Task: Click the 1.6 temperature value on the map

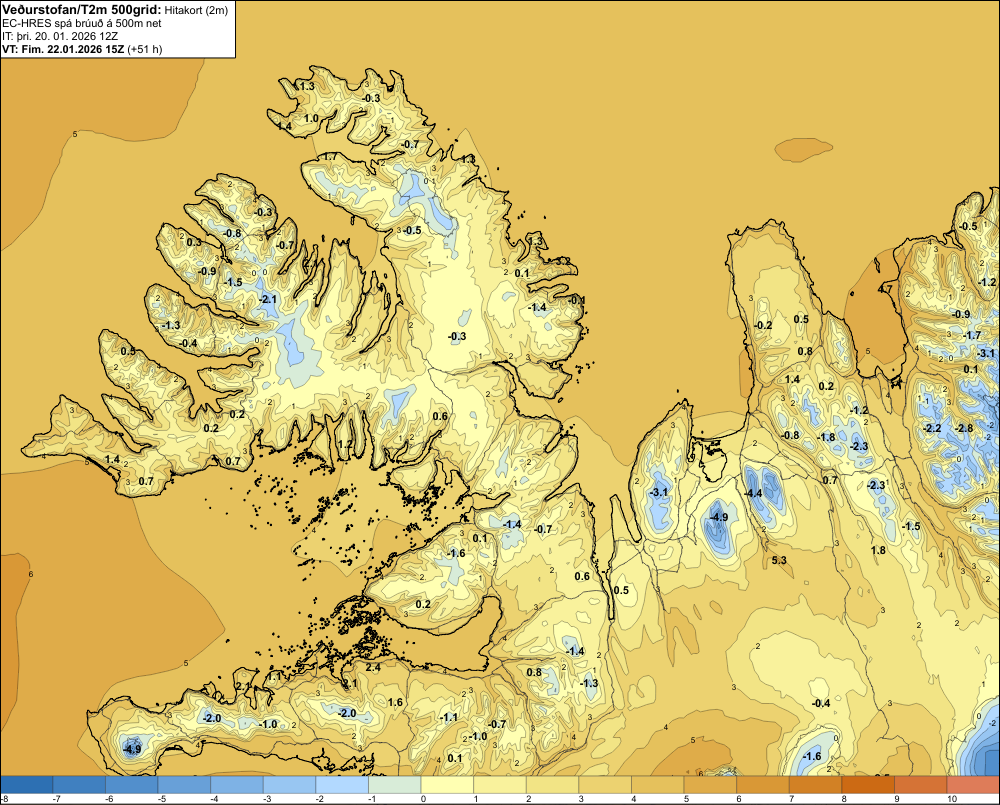Action: 395,702
